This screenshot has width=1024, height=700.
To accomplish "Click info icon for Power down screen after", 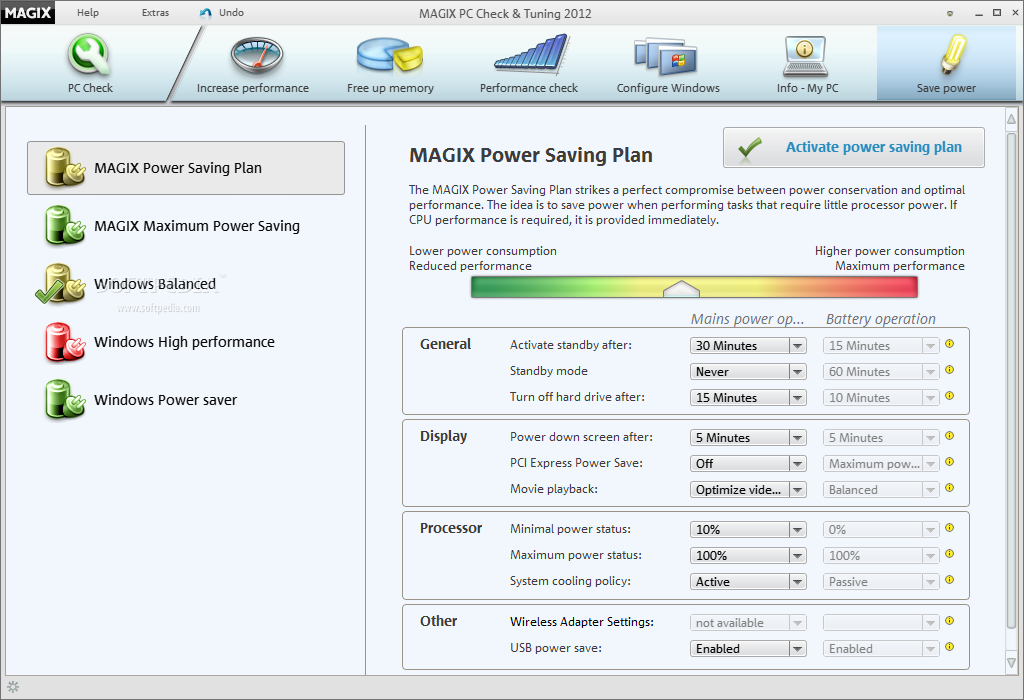I will (950, 436).
